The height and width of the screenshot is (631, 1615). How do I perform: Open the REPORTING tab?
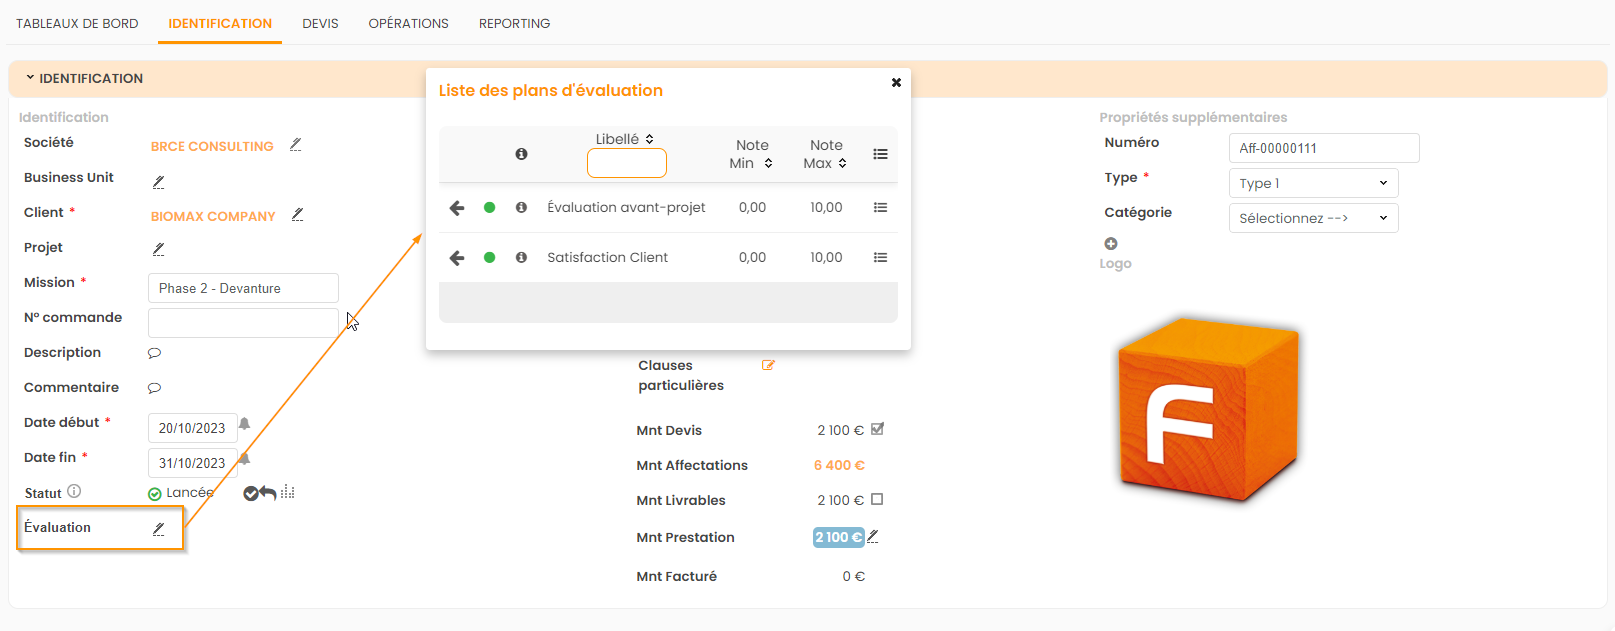[x=514, y=23]
